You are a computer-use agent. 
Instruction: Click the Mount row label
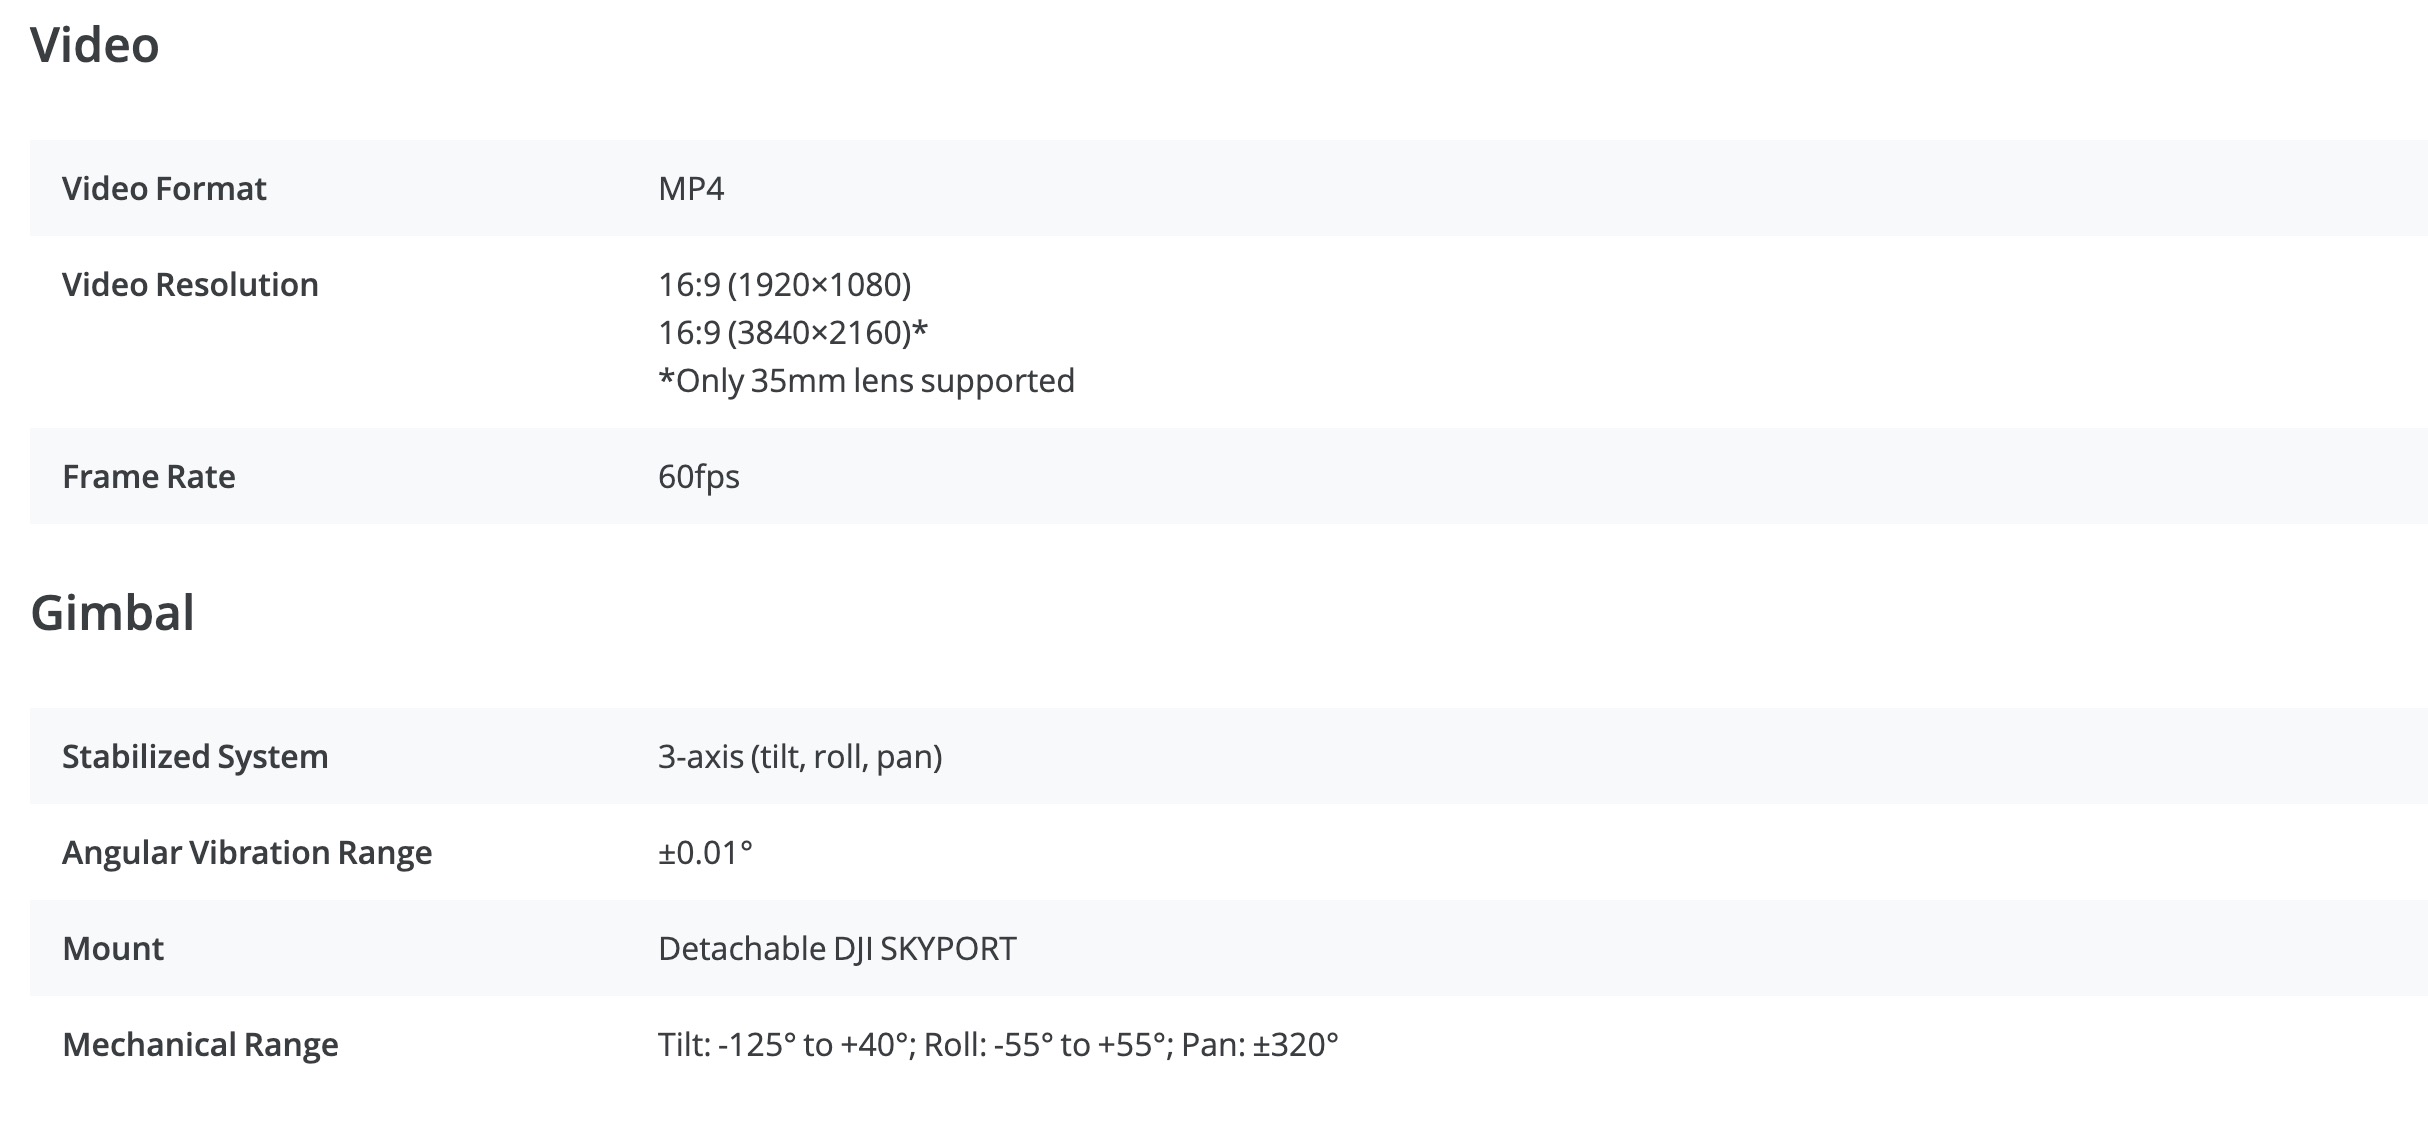(x=113, y=949)
